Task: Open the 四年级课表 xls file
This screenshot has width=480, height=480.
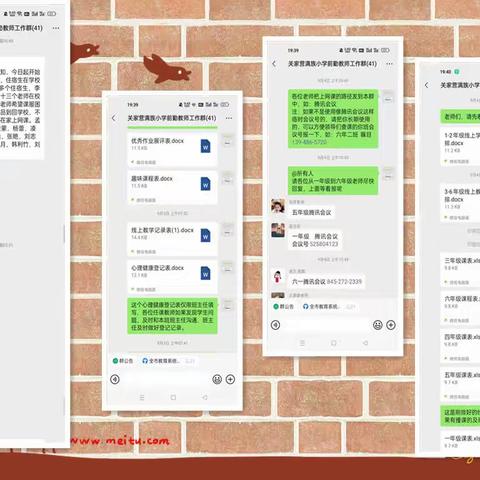Action: click(460, 346)
